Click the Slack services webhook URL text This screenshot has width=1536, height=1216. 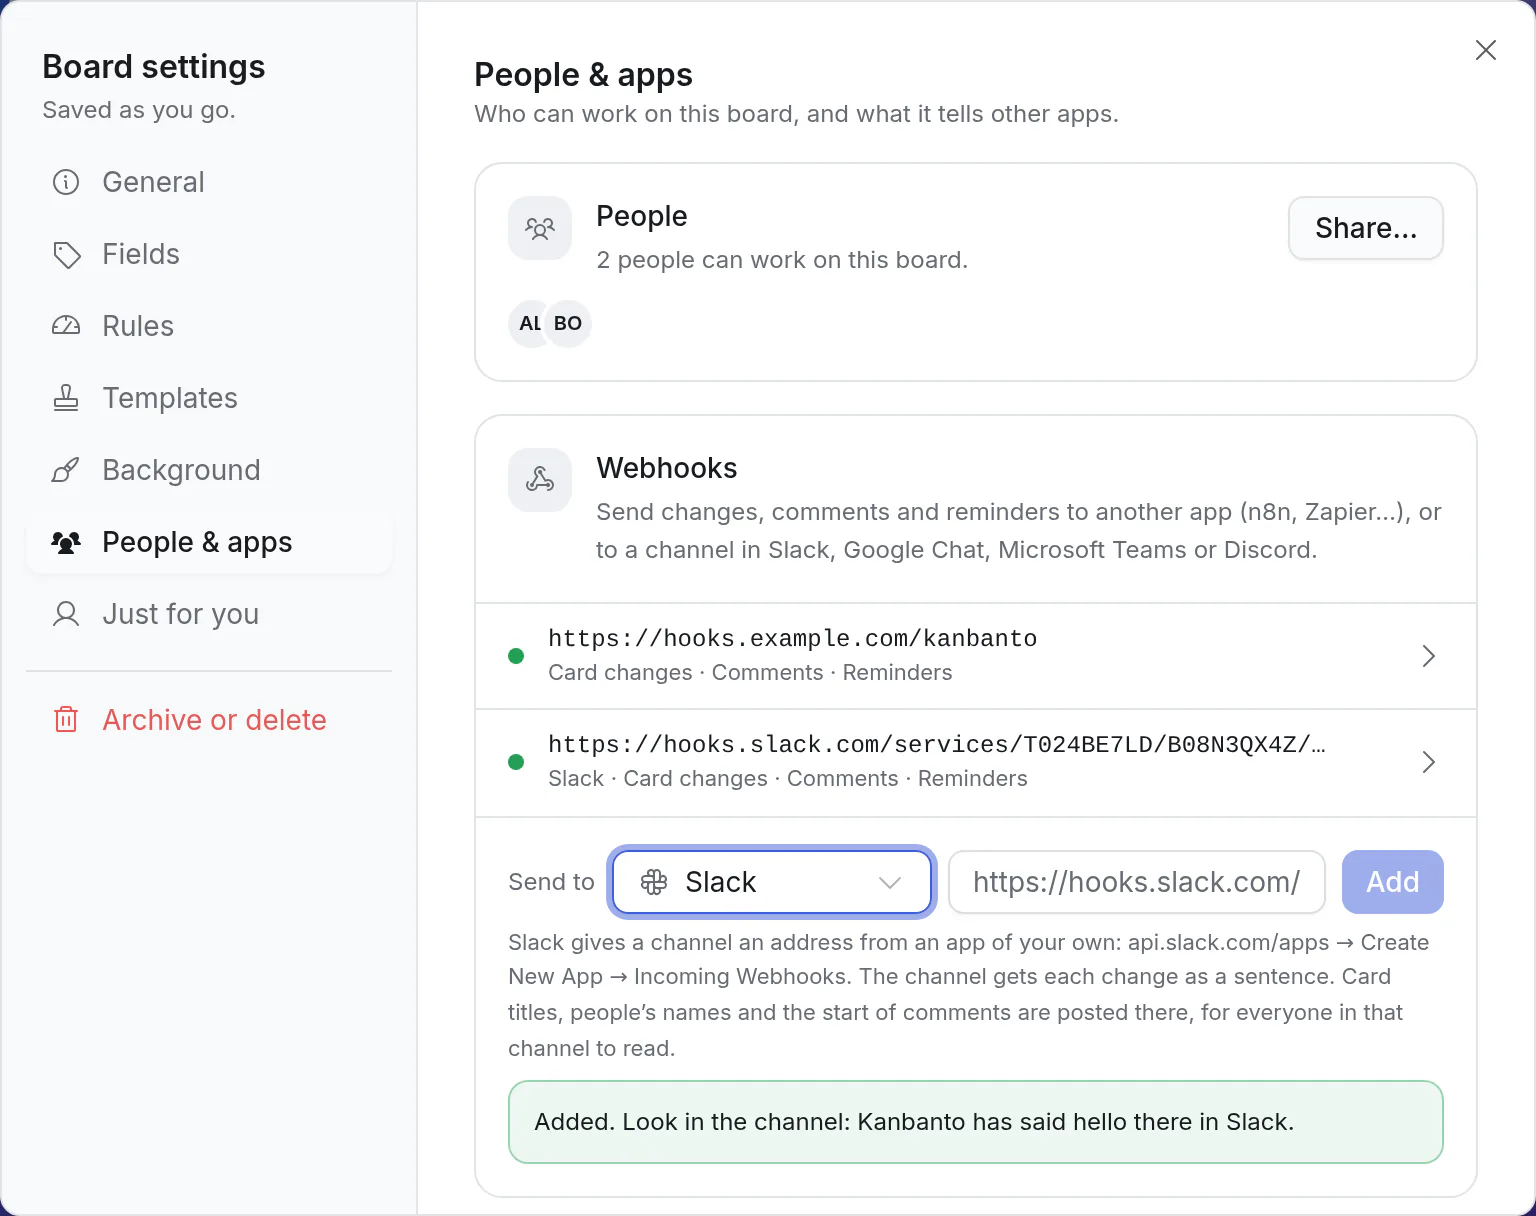pos(937,745)
